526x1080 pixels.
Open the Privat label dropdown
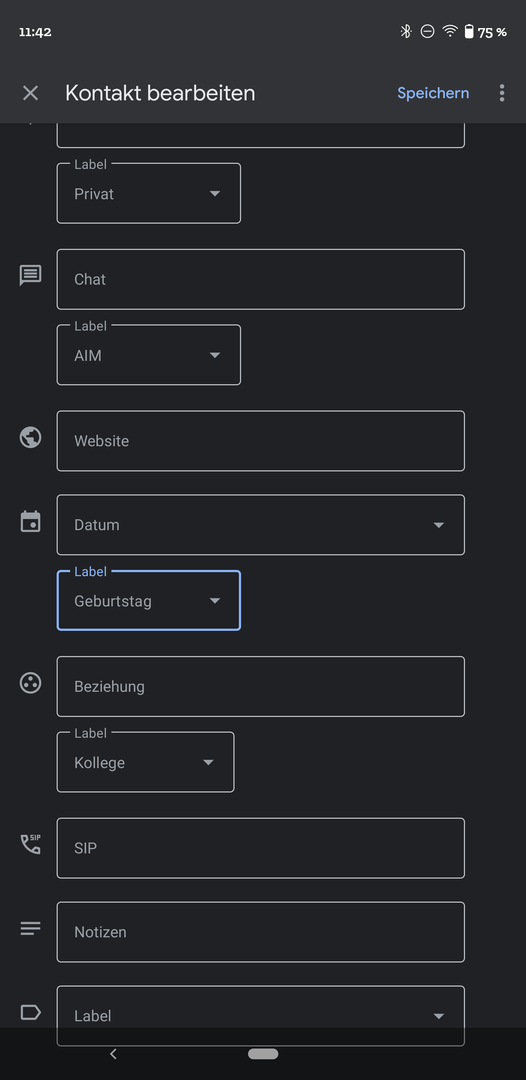tap(149, 194)
